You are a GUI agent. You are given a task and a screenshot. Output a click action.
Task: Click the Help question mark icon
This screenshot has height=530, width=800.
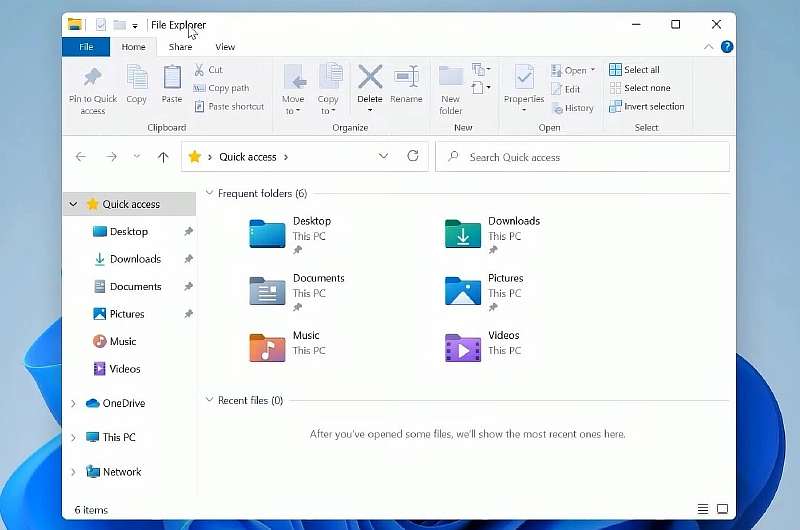point(727,47)
